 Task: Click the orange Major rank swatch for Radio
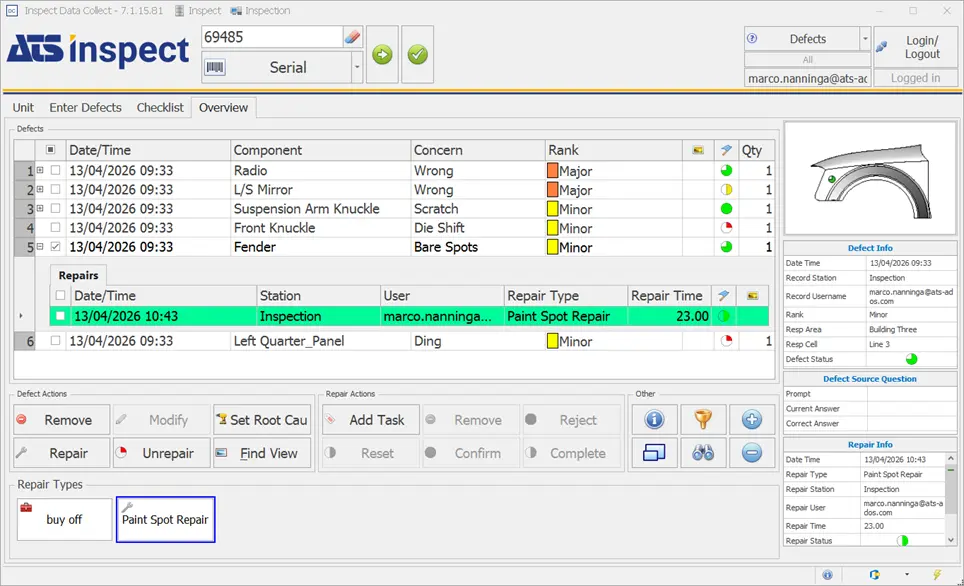552,170
